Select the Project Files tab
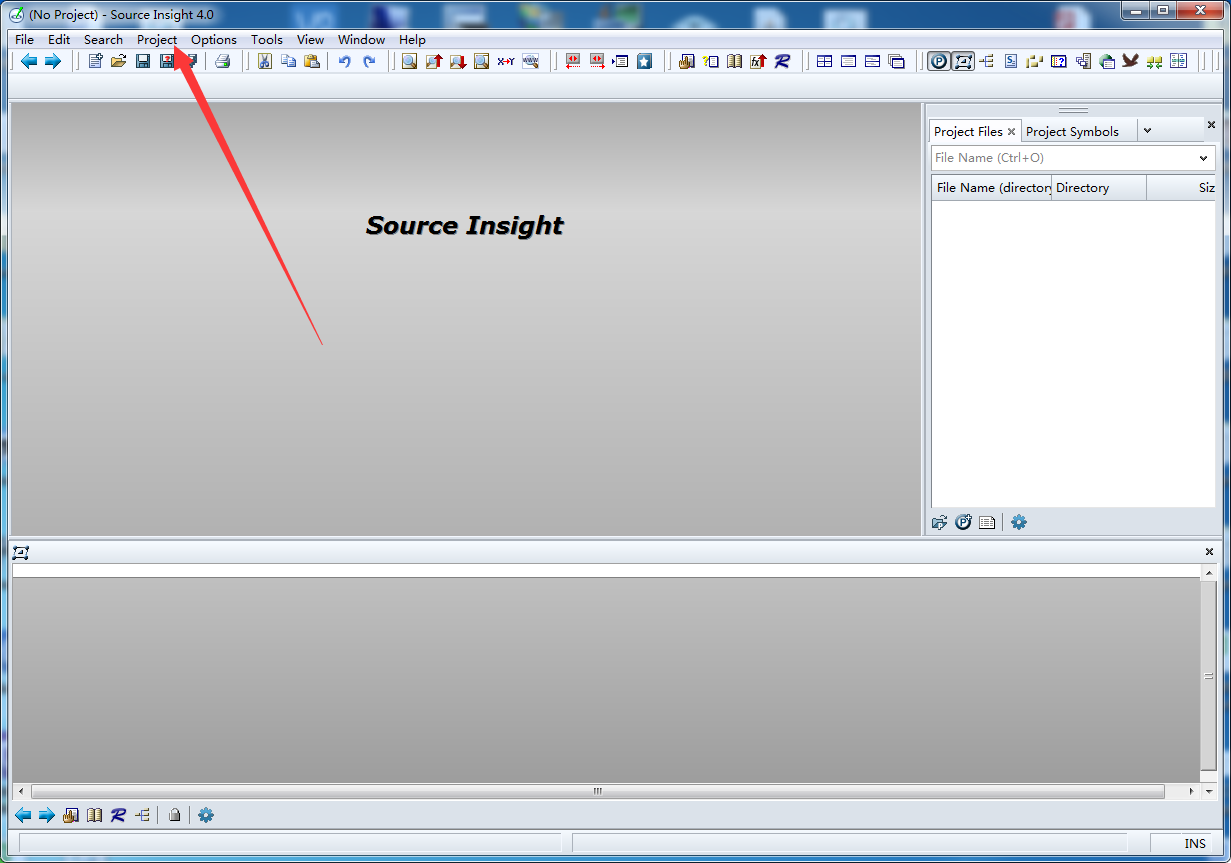Image resolution: width=1231 pixels, height=863 pixels. point(968,131)
